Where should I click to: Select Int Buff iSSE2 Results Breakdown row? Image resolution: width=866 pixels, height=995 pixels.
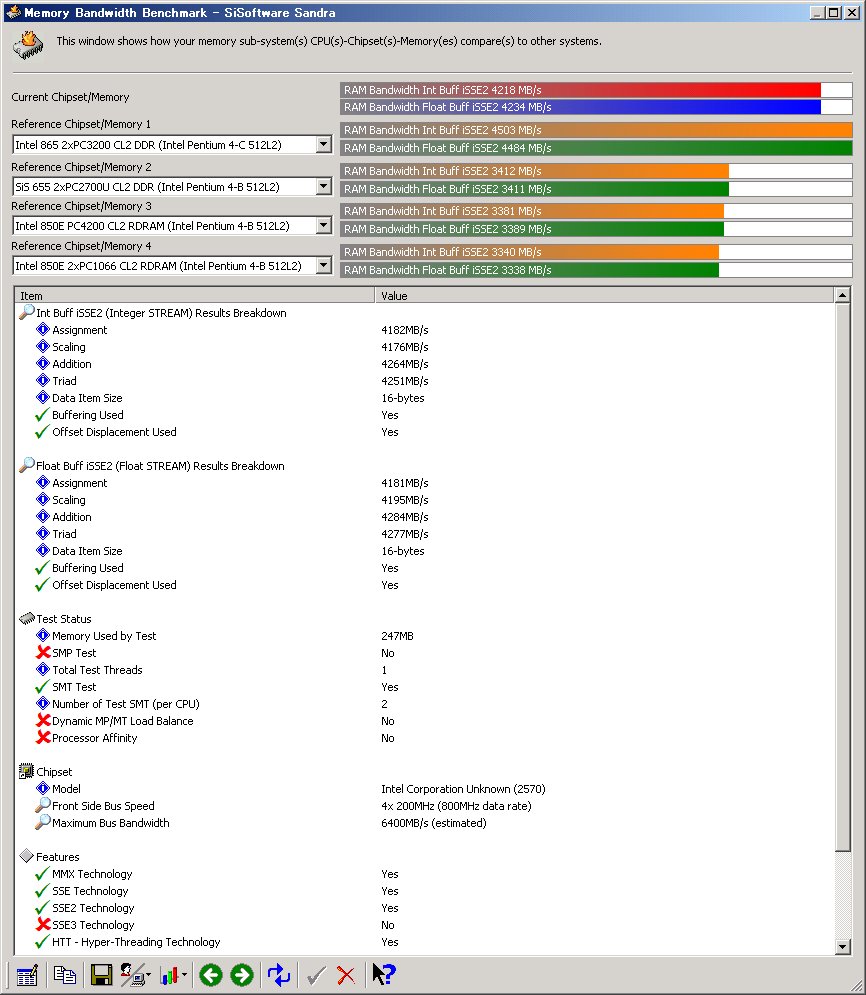pyautogui.click(x=161, y=313)
